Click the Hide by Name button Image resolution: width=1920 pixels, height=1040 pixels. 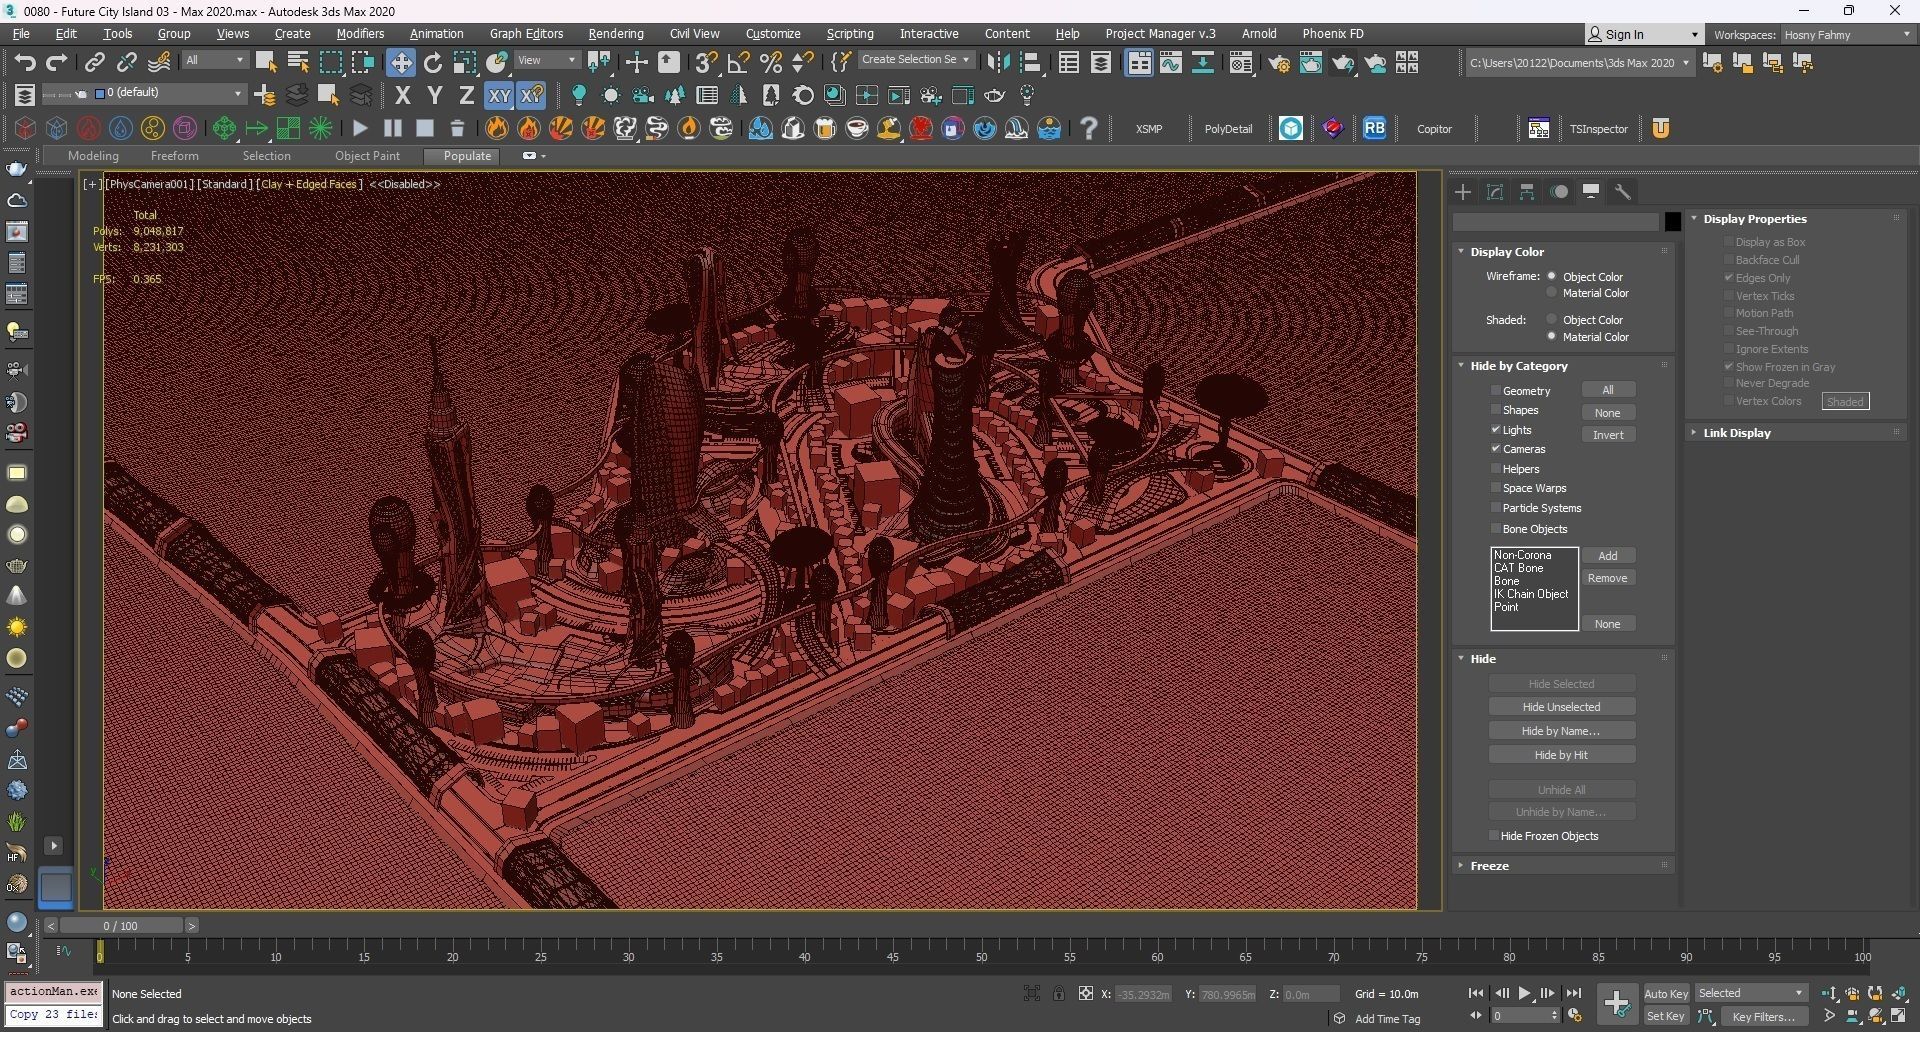[1561, 731]
